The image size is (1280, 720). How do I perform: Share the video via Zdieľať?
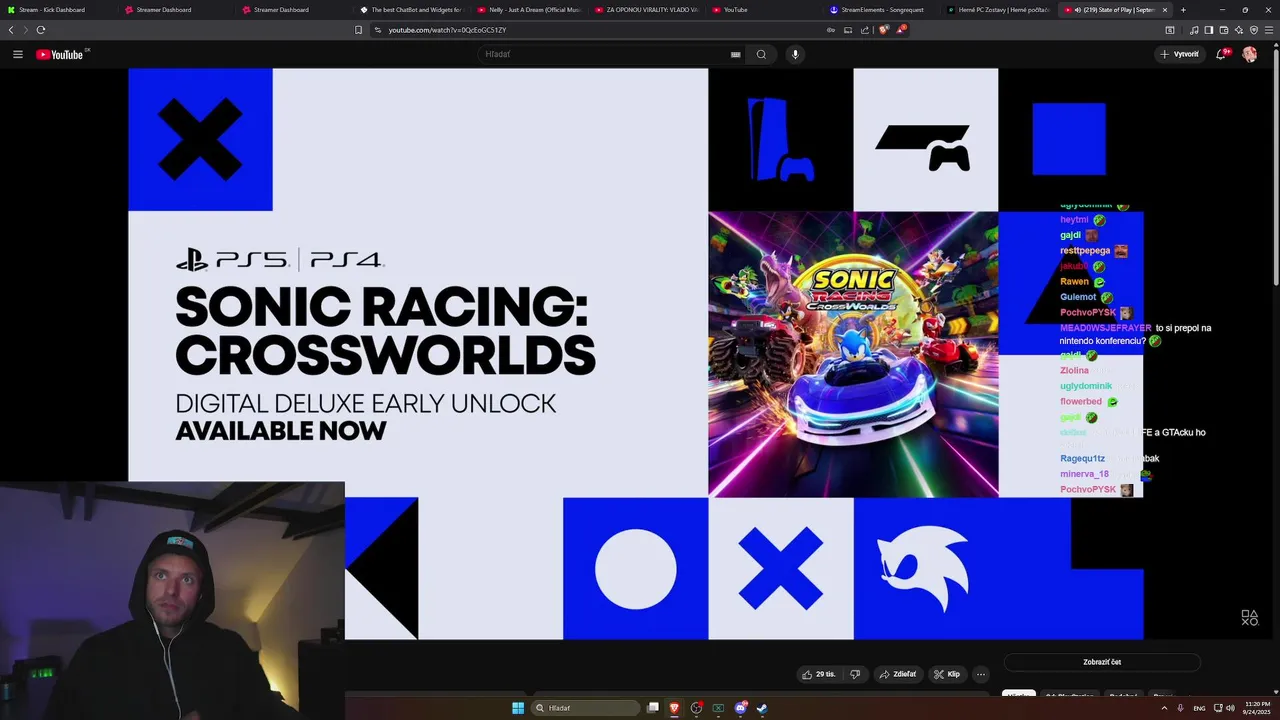(x=897, y=674)
